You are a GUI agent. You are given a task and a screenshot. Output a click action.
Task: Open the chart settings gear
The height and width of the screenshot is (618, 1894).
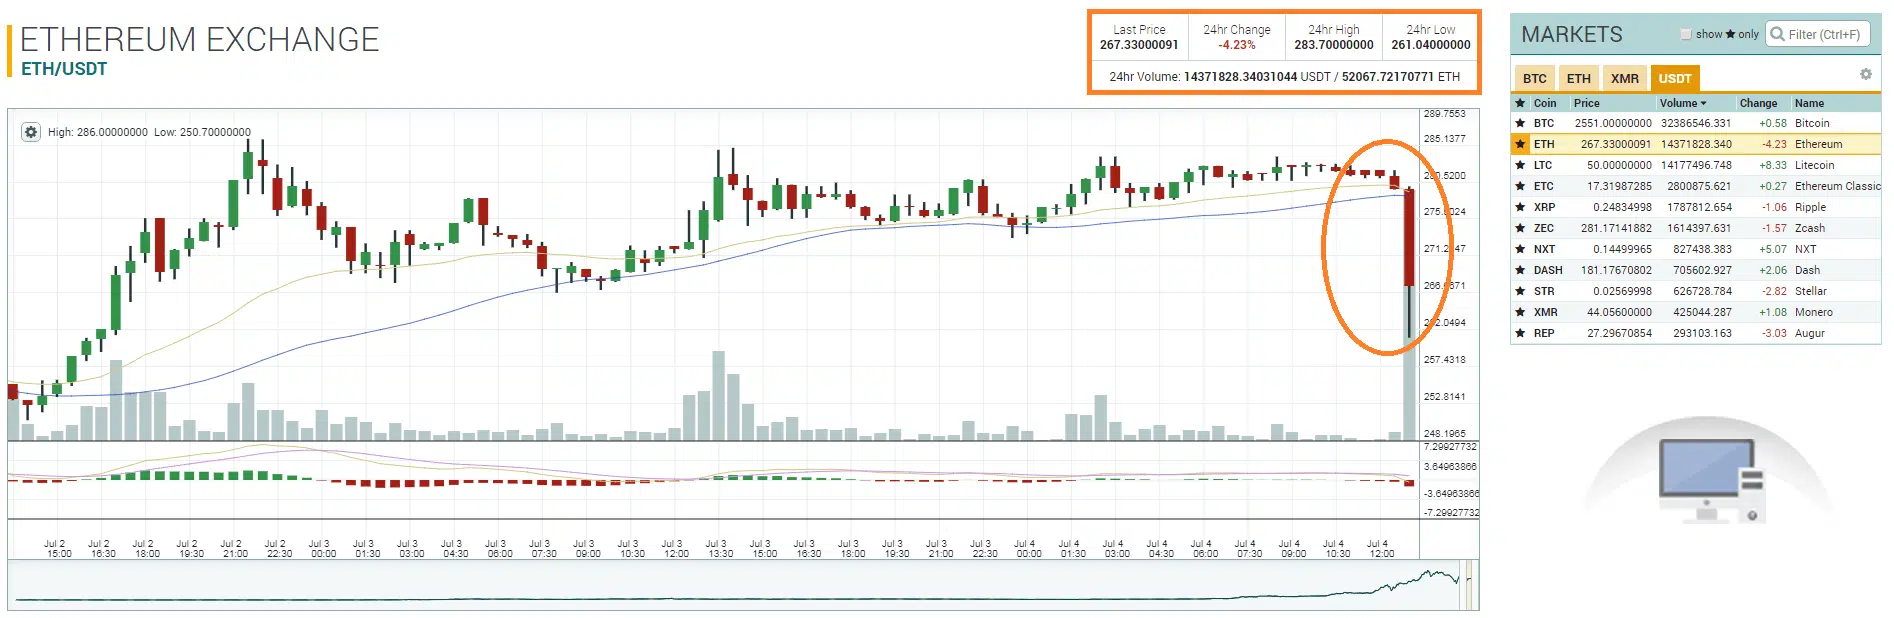(31, 132)
